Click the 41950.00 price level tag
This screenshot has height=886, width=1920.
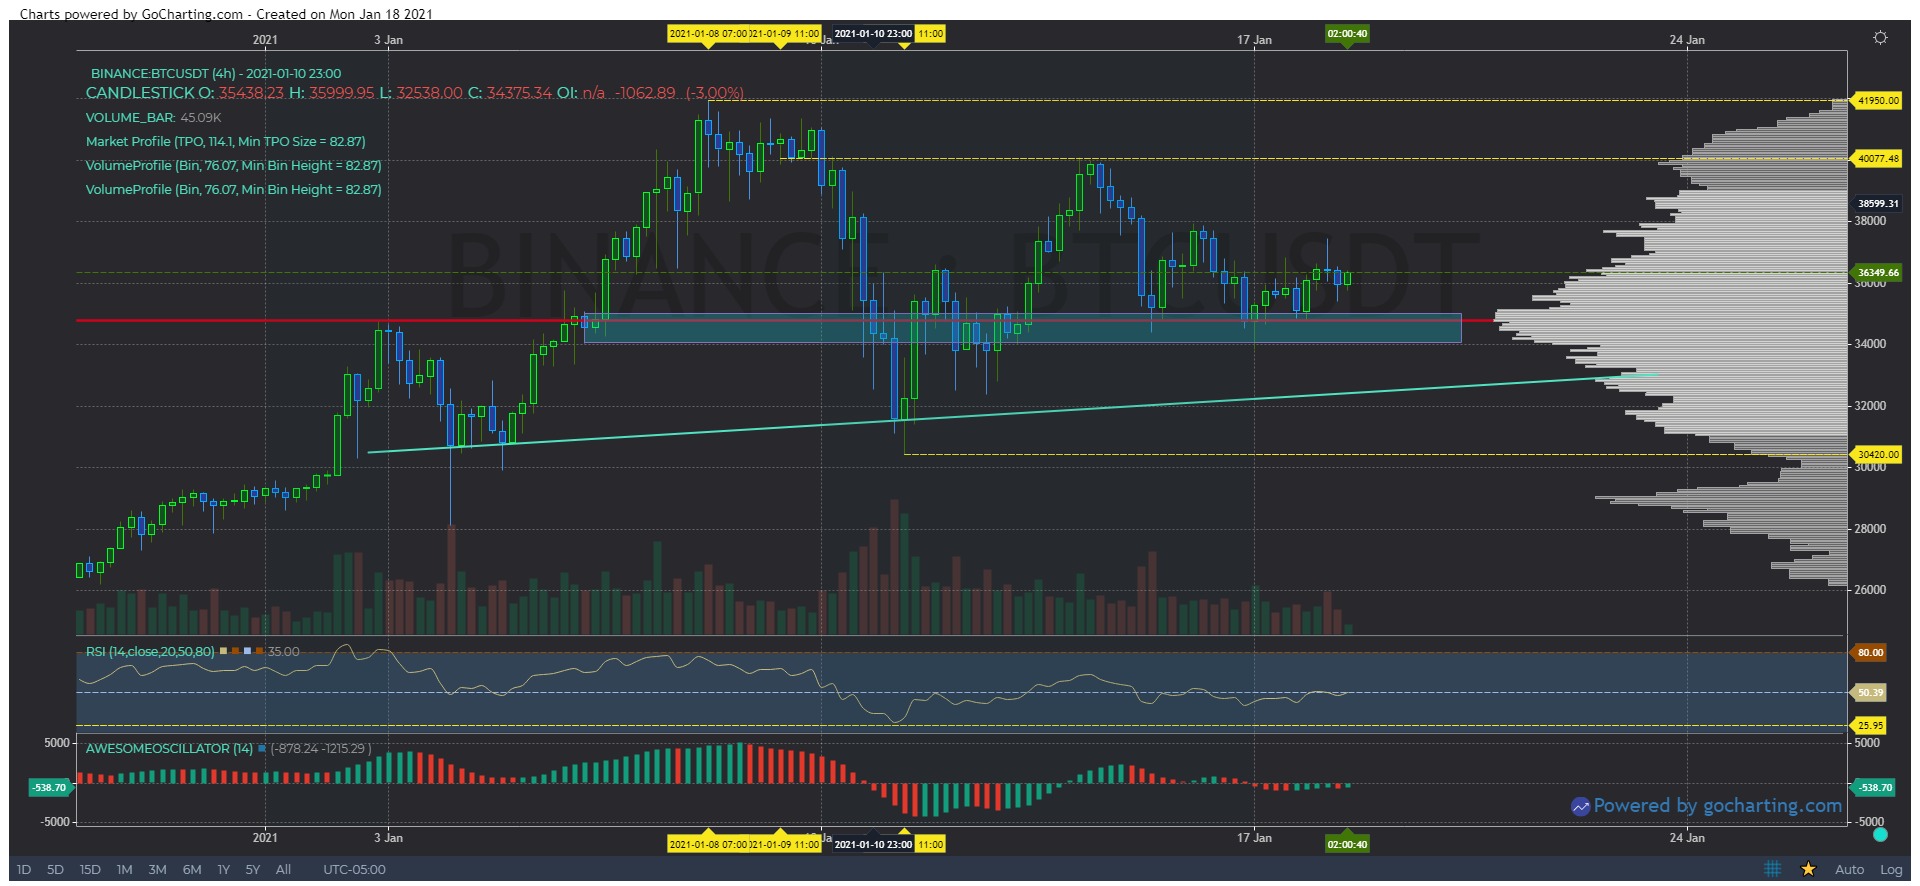(1877, 101)
